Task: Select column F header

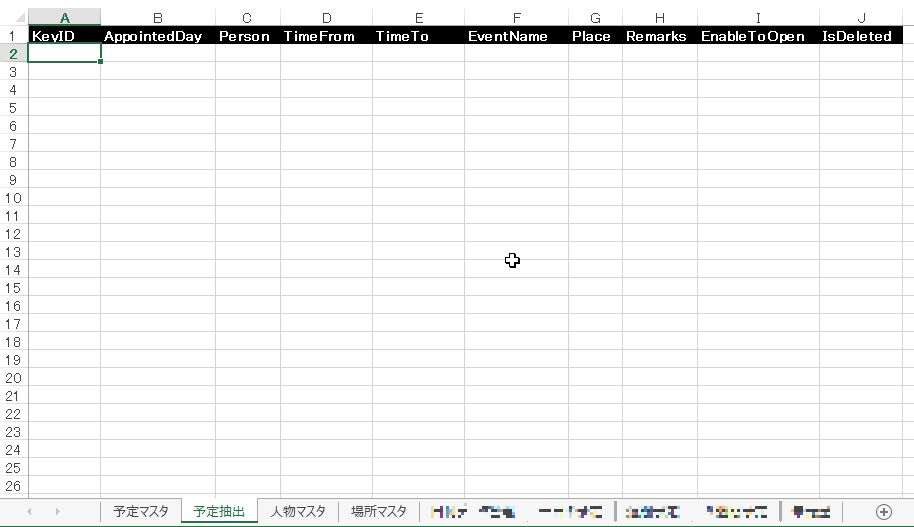Action: pyautogui.click(x=516, y=17)
